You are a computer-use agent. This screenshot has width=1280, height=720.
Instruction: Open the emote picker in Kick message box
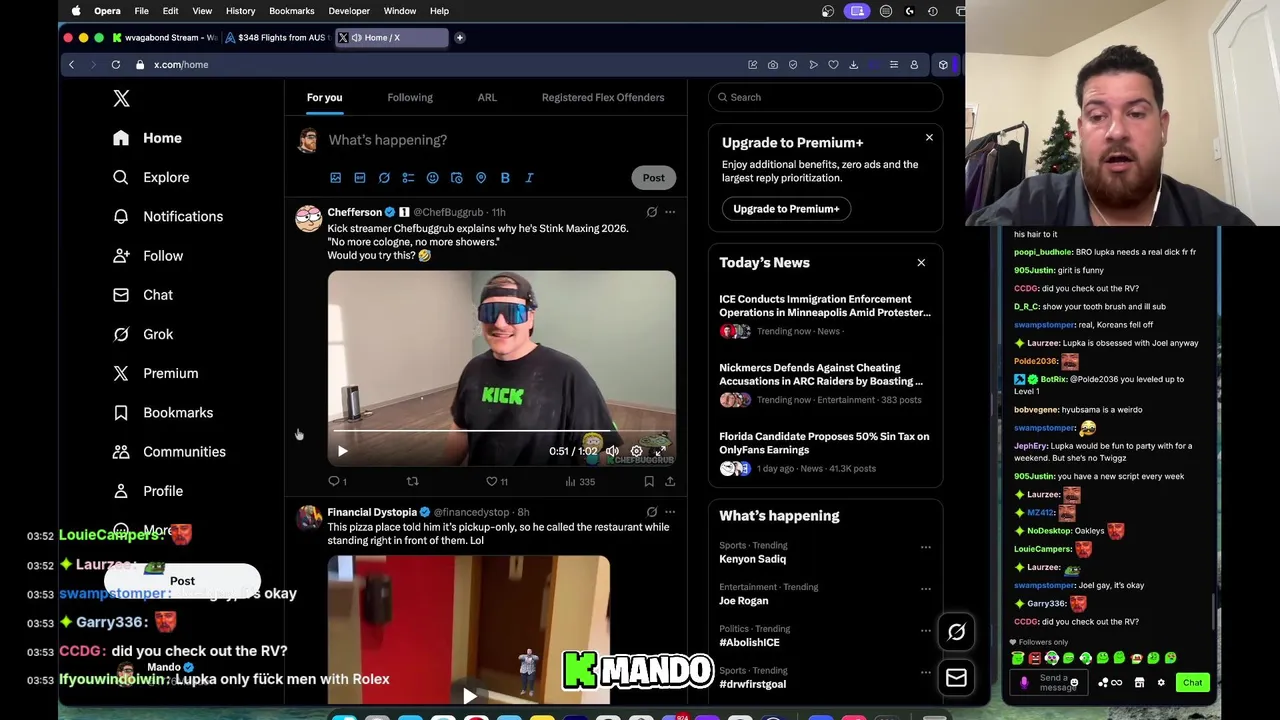pyautogui.click(x=1074, y=683)
